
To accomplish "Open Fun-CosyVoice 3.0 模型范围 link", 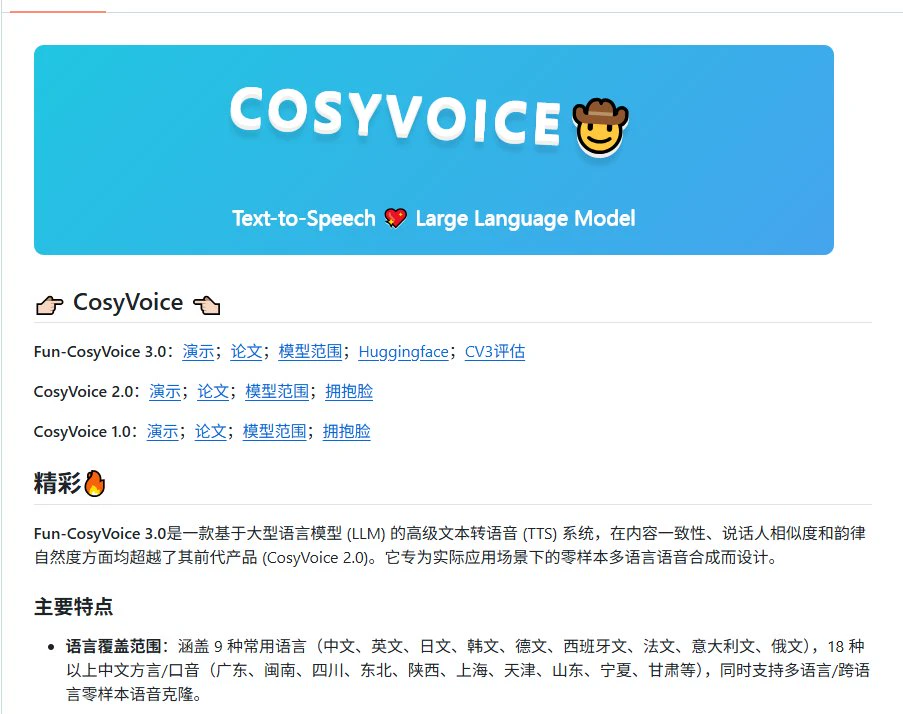I will [310, 352].
